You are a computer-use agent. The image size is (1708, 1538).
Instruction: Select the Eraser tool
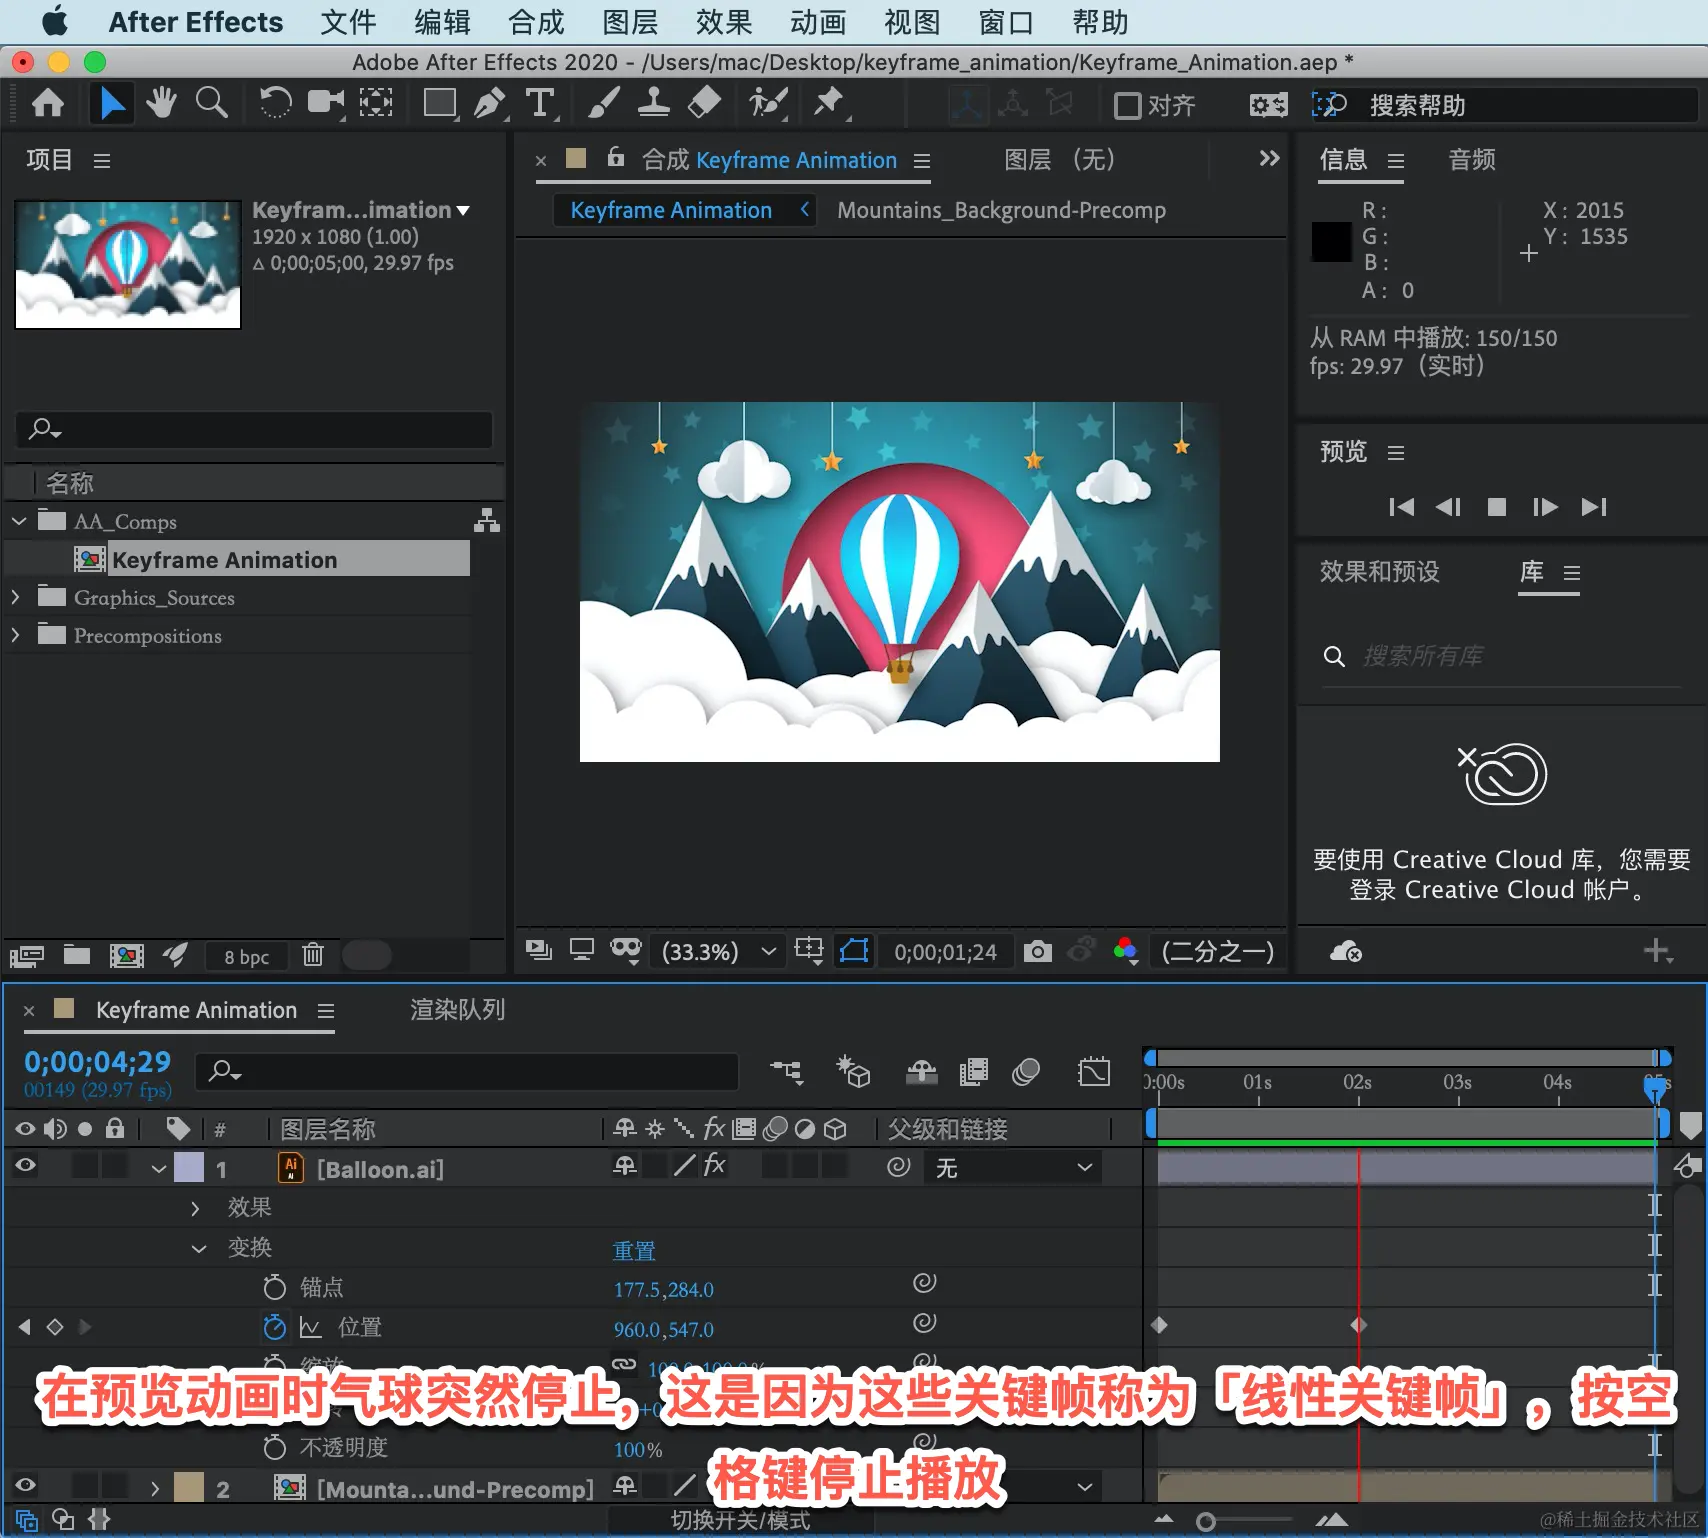click(705, 103)
